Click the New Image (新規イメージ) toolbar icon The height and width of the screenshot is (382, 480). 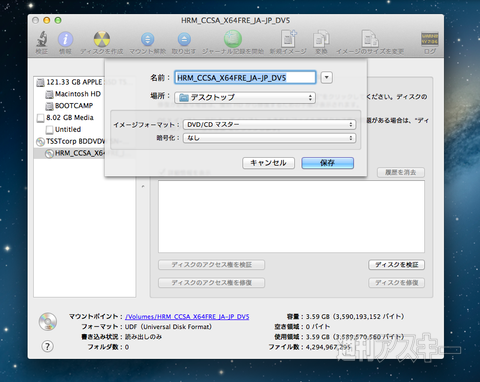tap(288, 39)
